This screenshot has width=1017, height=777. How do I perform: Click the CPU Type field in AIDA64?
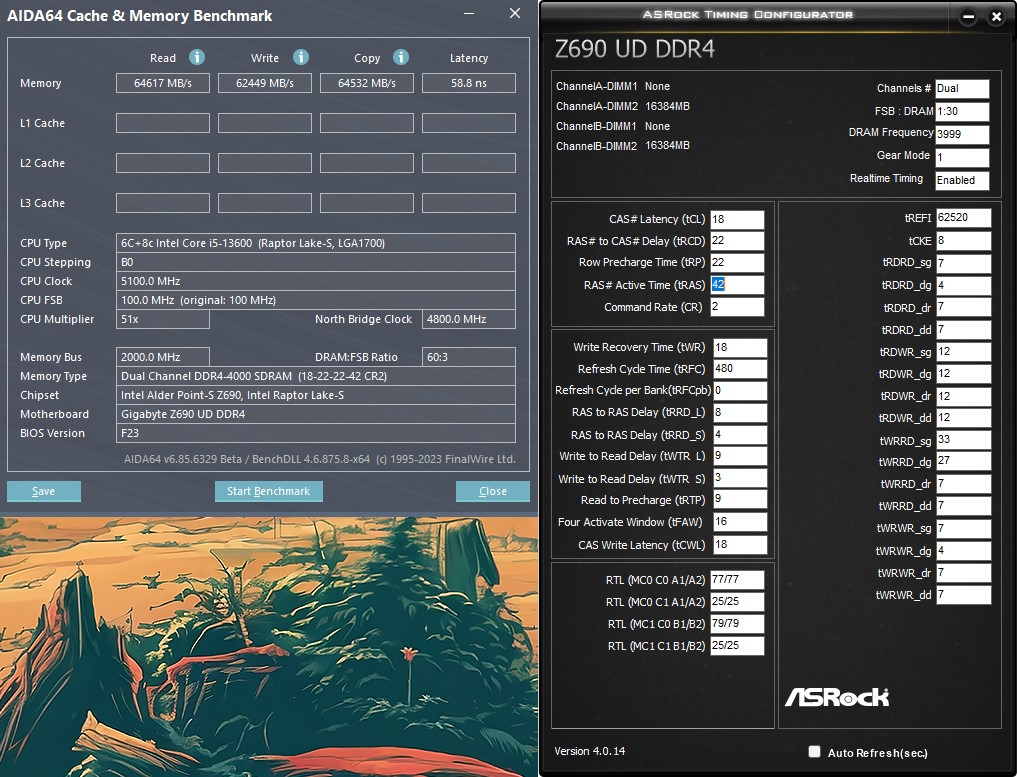316,243
